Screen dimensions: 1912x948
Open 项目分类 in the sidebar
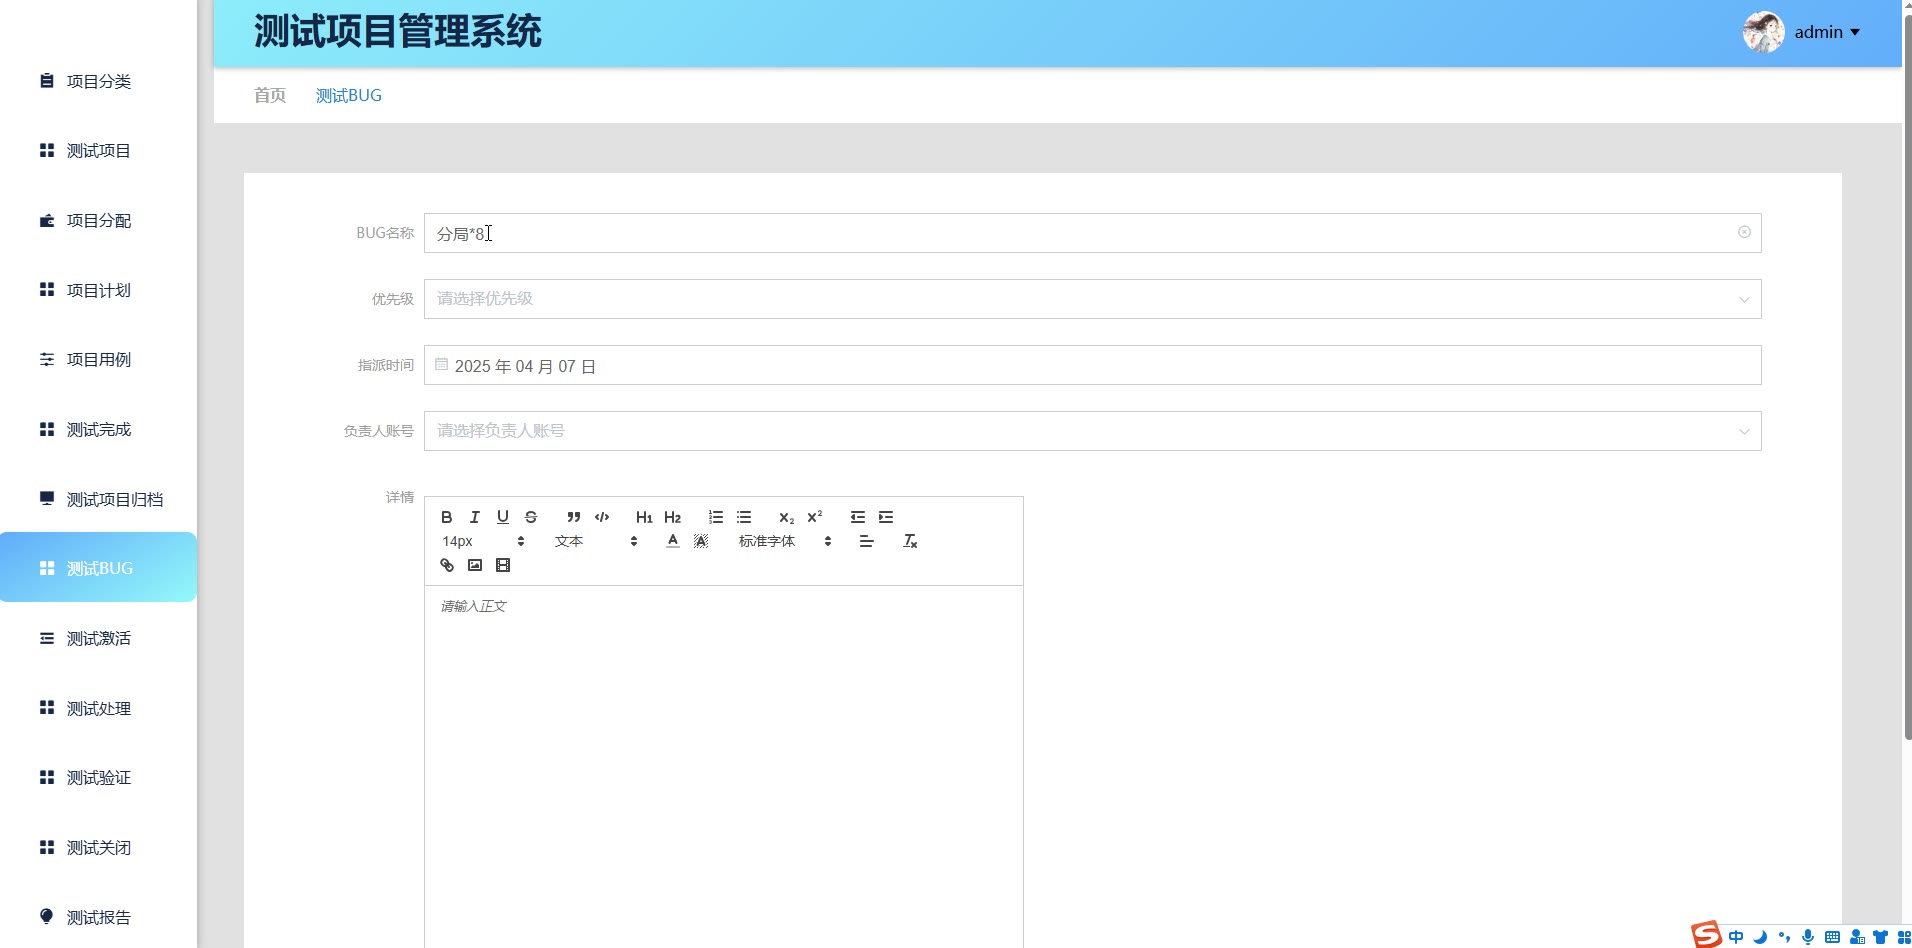(x=98, y=81)
